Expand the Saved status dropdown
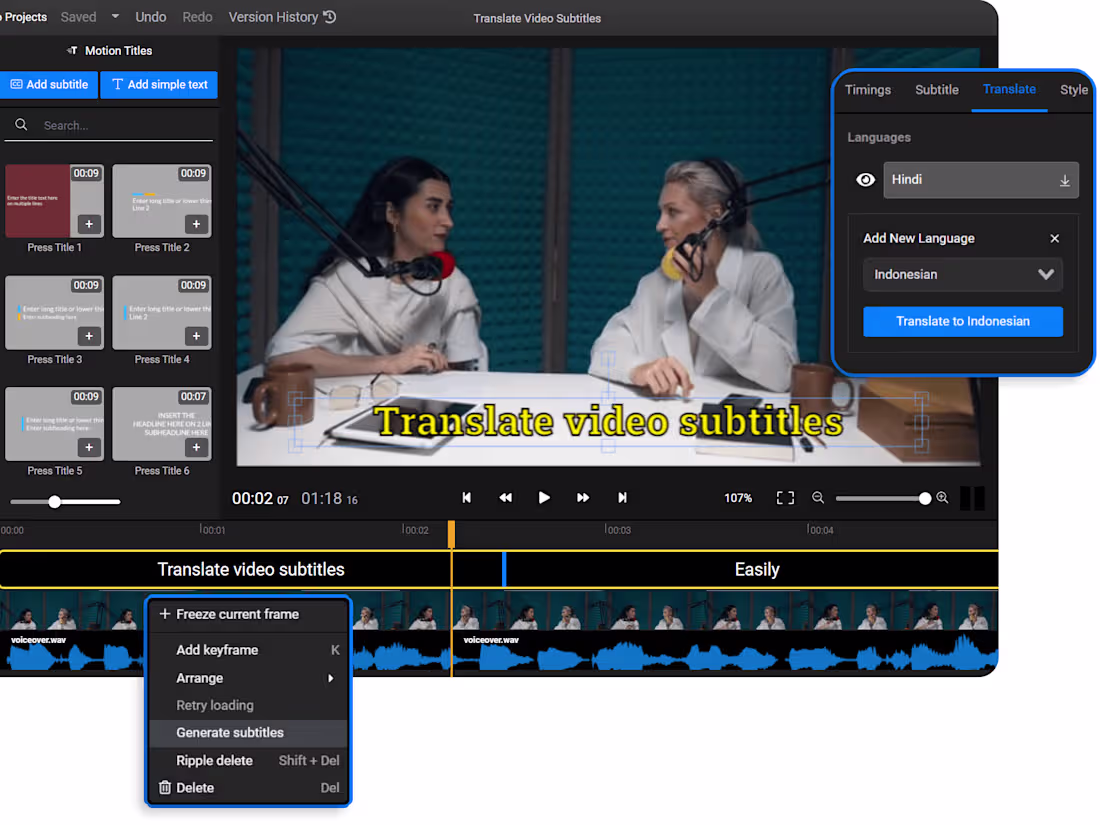This screenshot has width=1100, height=825. coord(113,16)
